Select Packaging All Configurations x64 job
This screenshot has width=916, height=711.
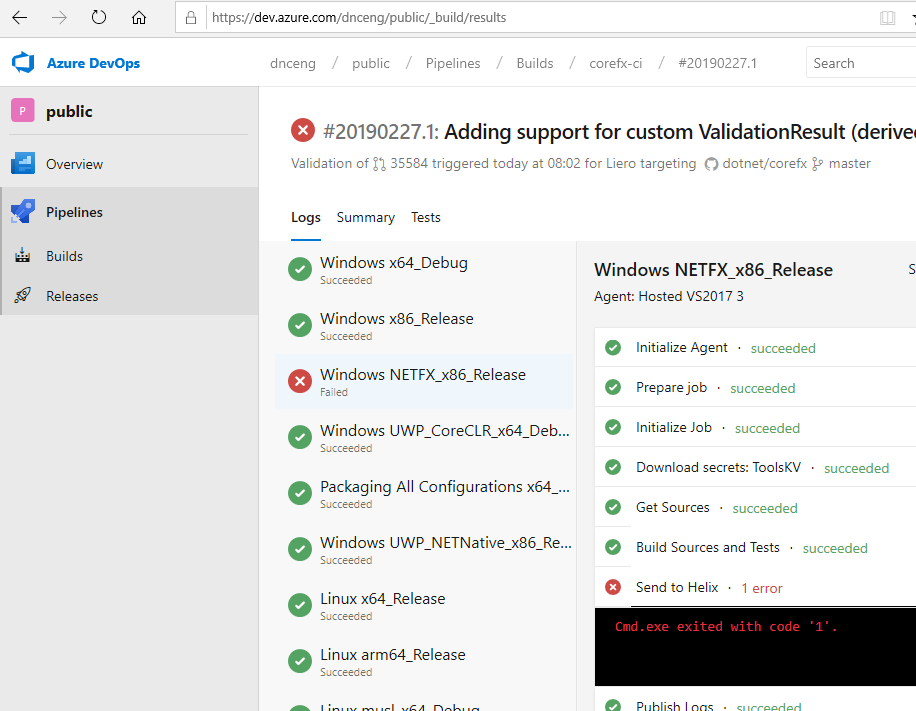pos(424,494)
